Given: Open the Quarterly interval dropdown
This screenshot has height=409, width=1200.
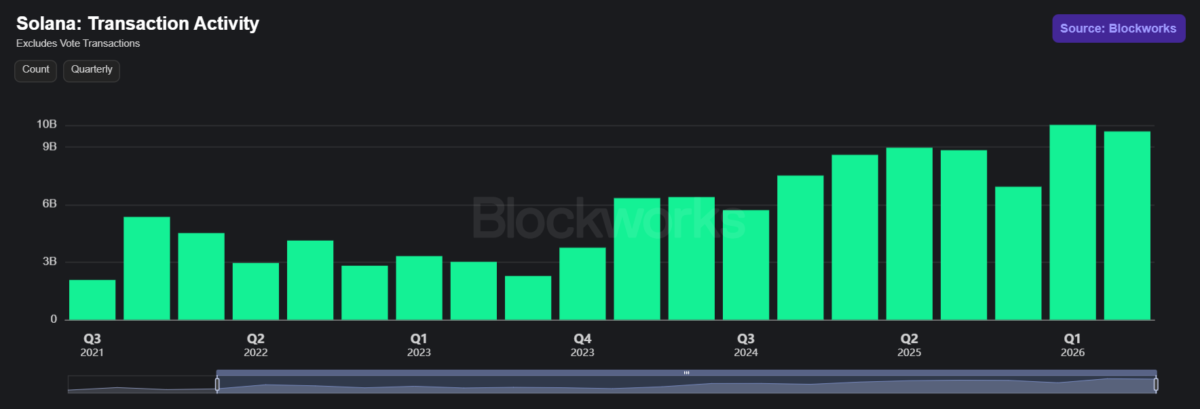Looking at the screenshot, I should (x=92, y=70).
